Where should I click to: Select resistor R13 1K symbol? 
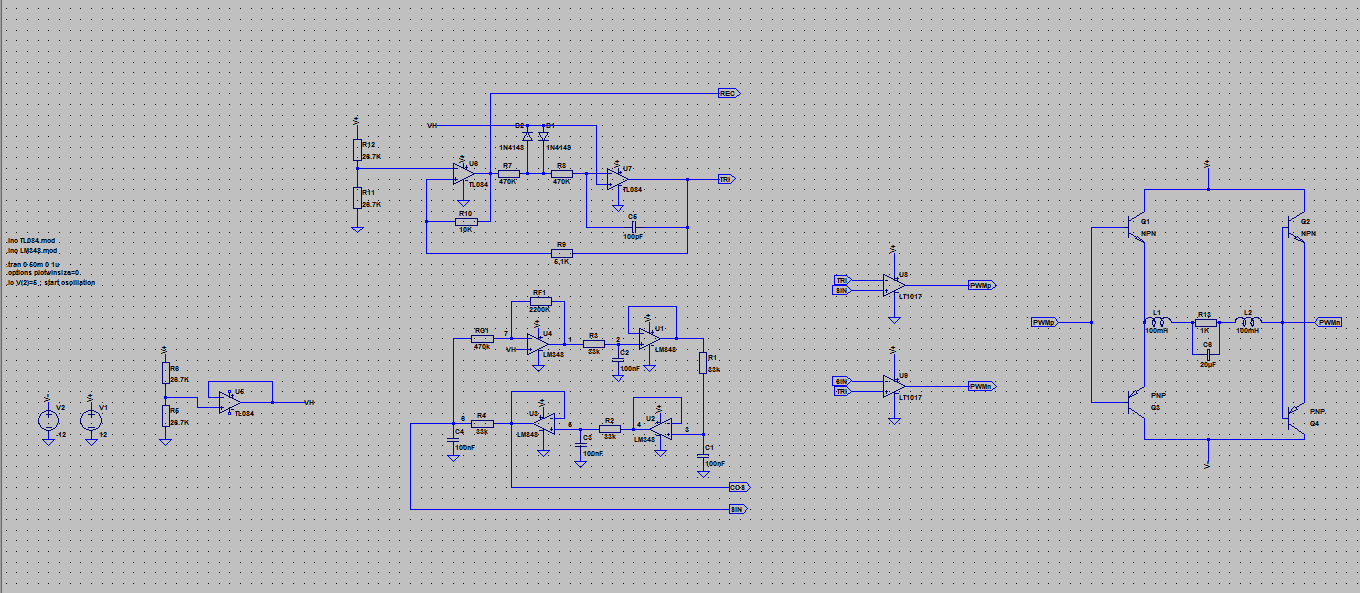tap(1206, 322)
